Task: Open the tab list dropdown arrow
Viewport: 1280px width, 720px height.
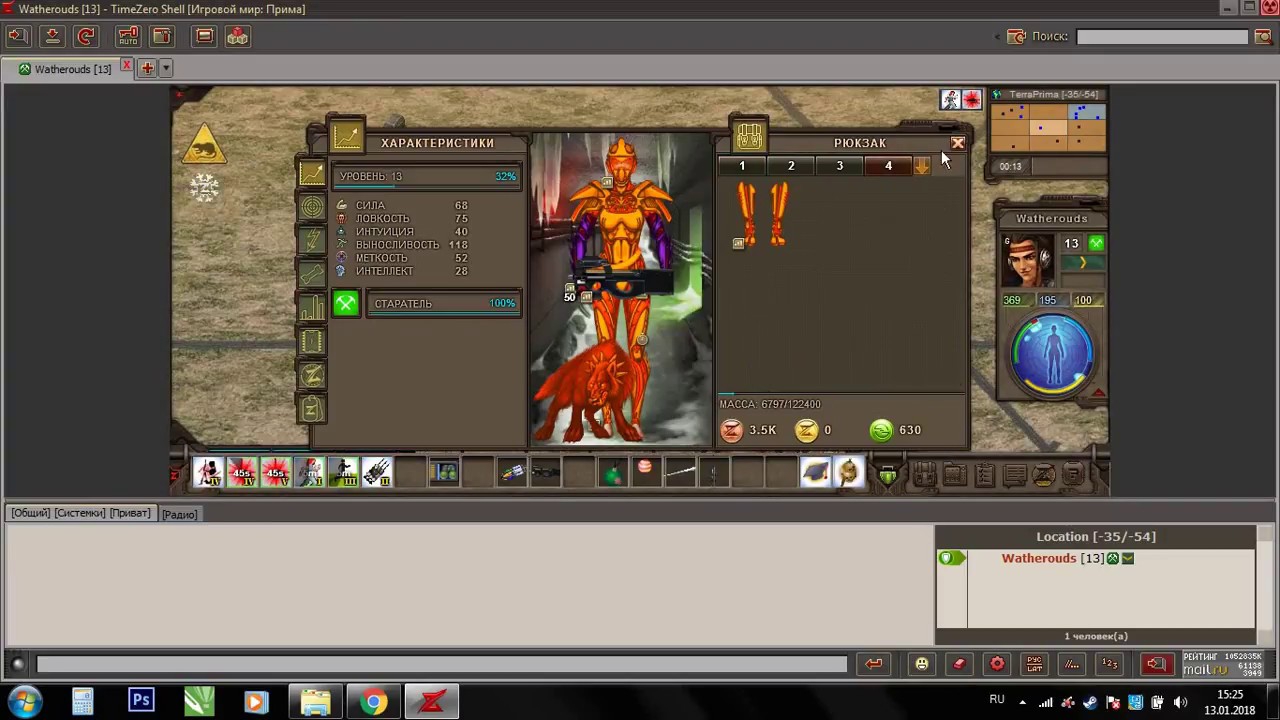Action: (166, 68)
